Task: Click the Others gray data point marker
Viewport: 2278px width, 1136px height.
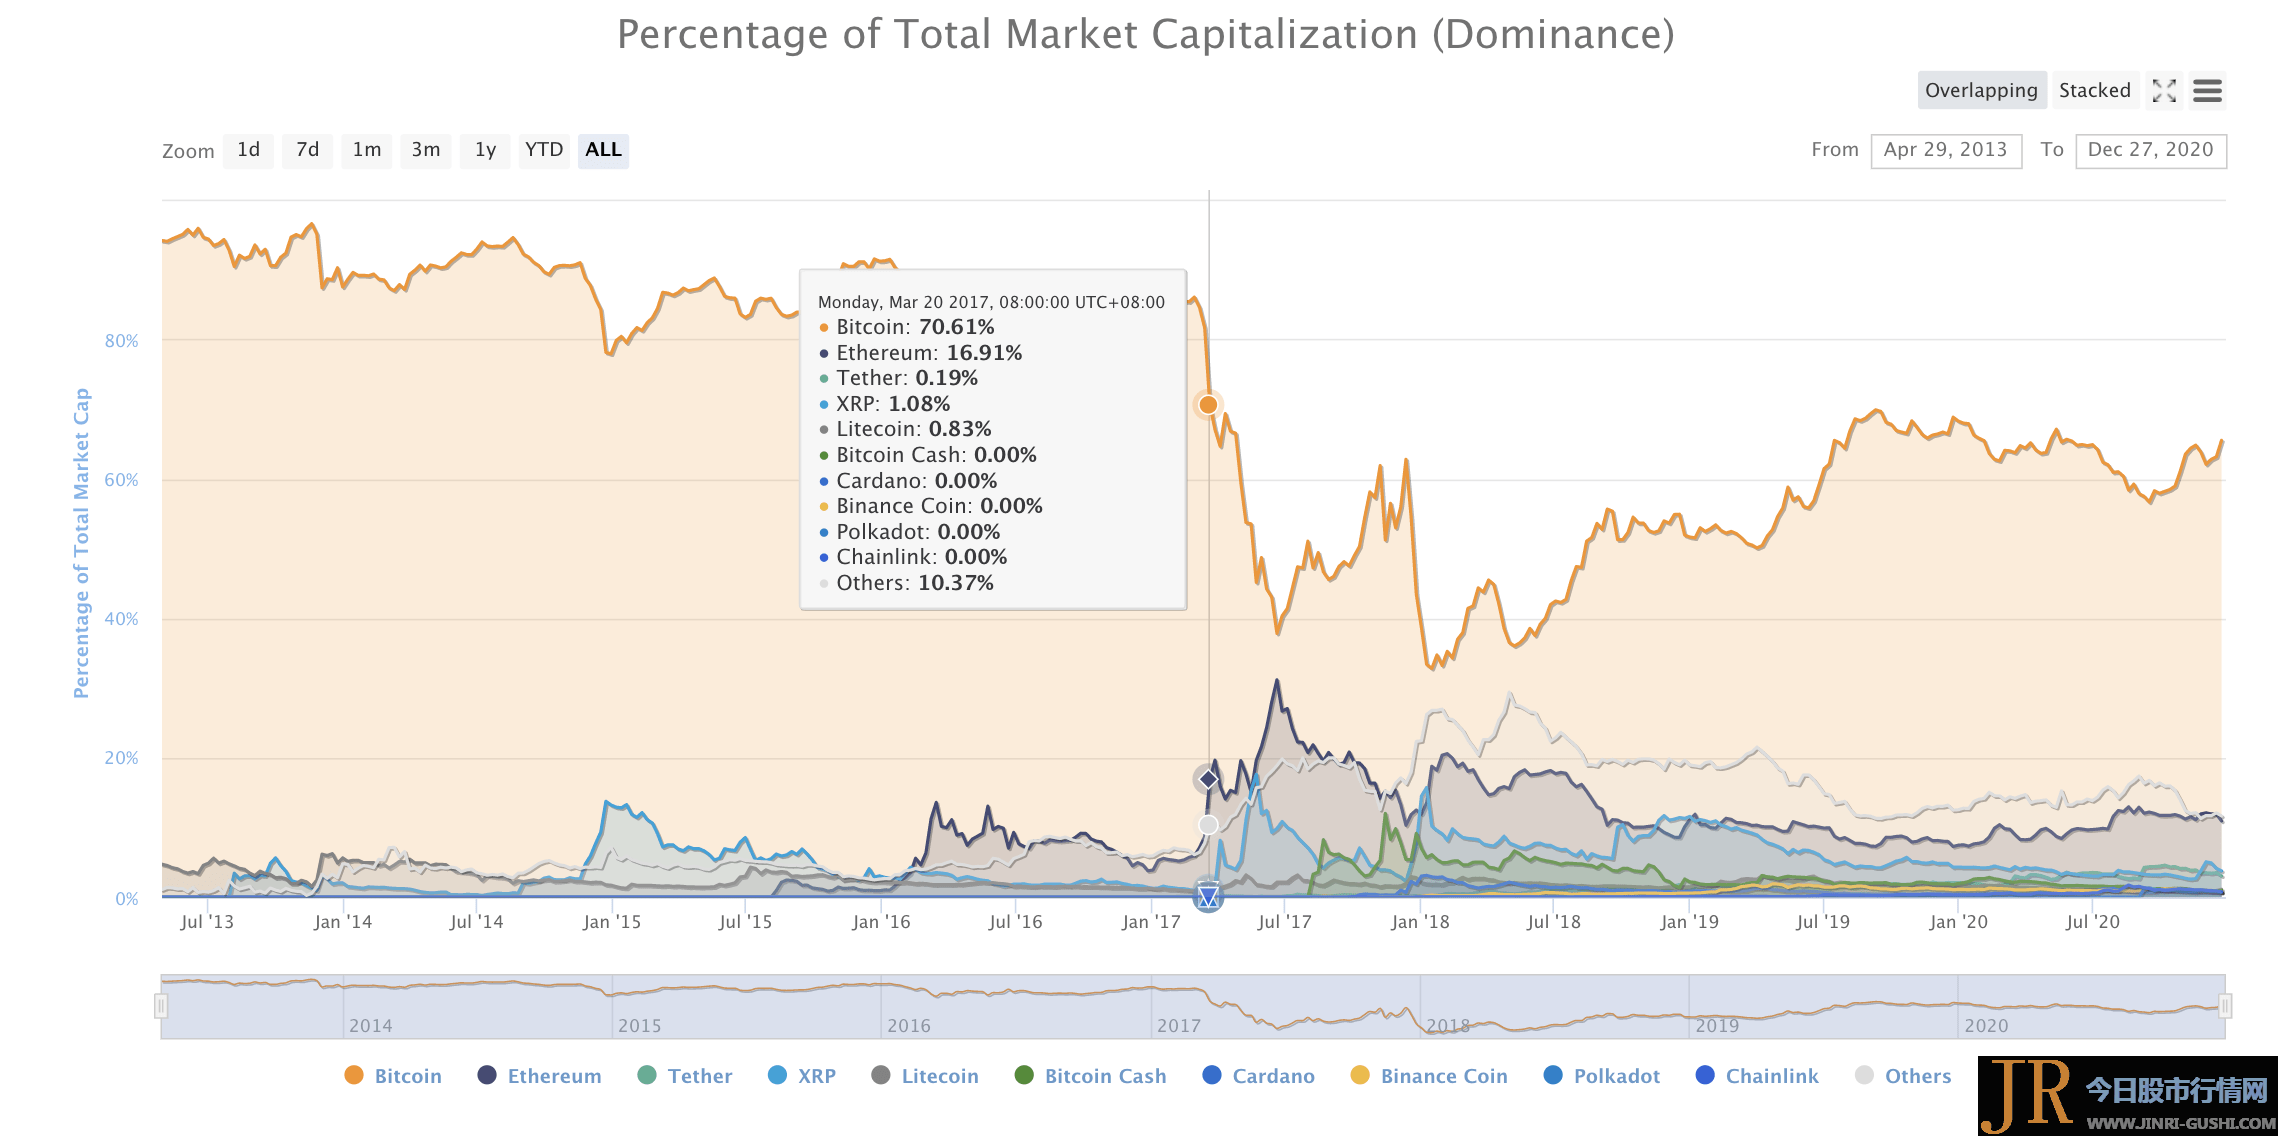Action: [x=1208, y=825]
